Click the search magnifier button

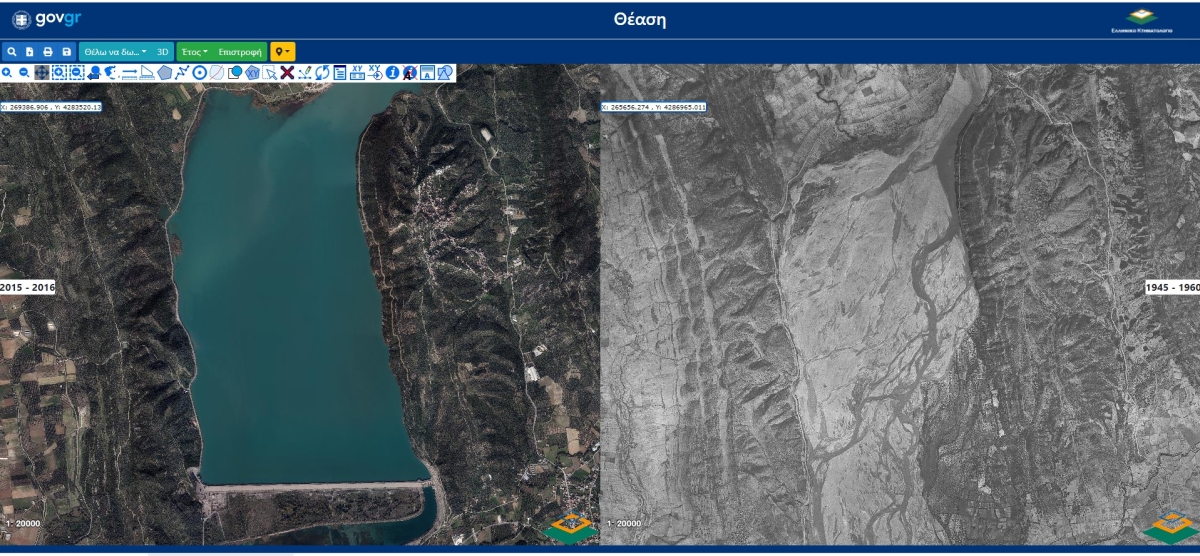(12, 51)
